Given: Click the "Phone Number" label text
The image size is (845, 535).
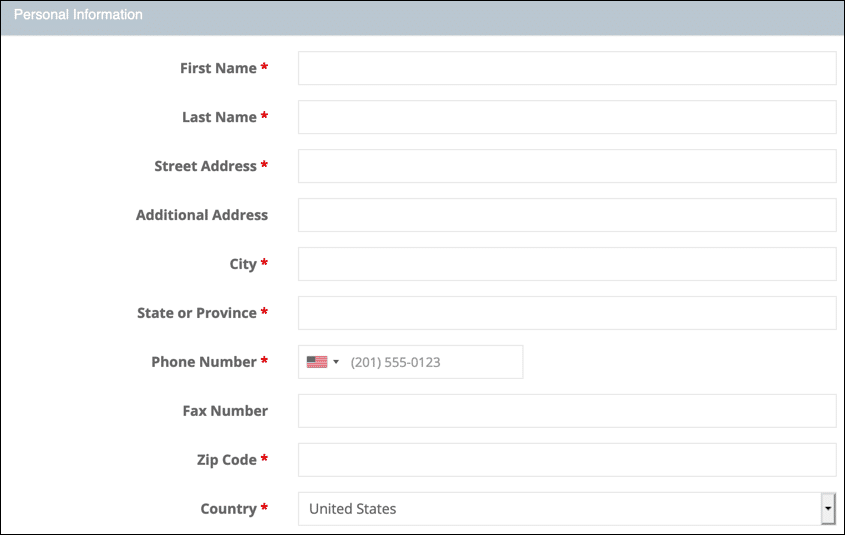Looking at the screenshot, I should pyautogui.click(x=204, y=362).
